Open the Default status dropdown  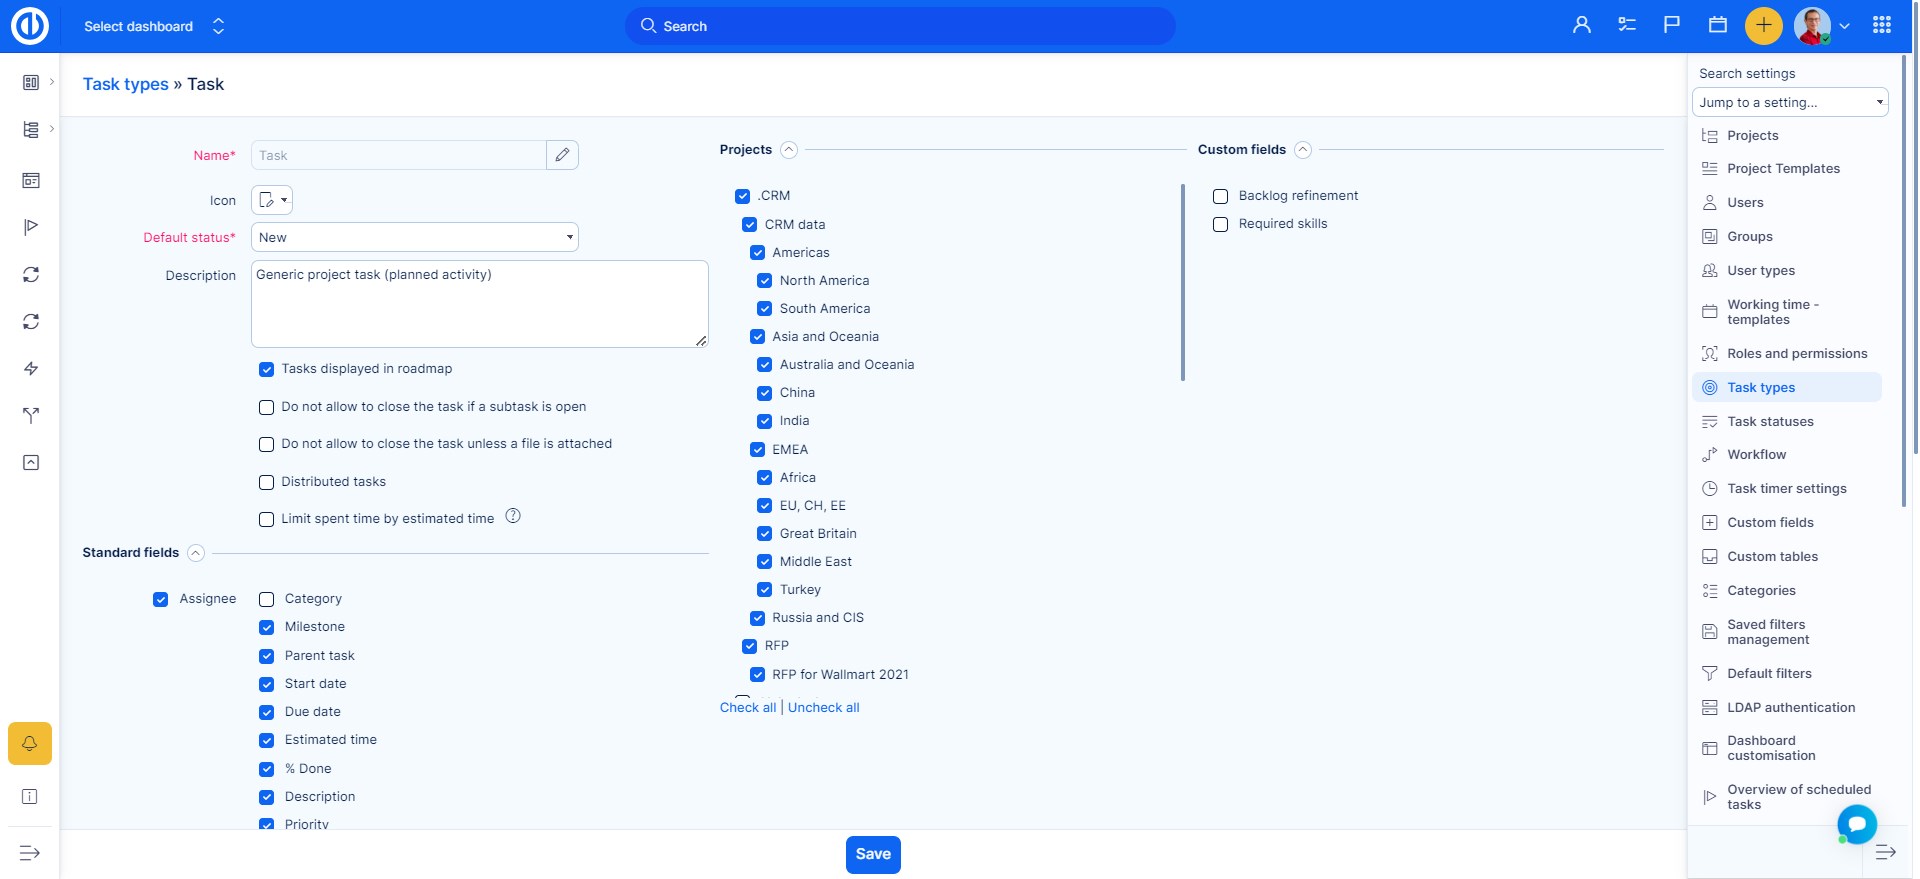pos(414,237)
